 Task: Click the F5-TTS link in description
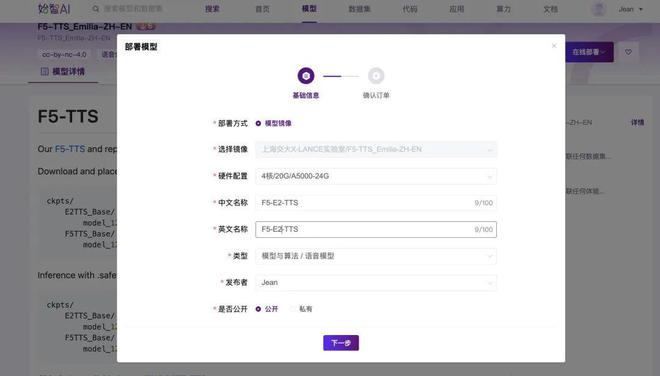click(70, 149)
